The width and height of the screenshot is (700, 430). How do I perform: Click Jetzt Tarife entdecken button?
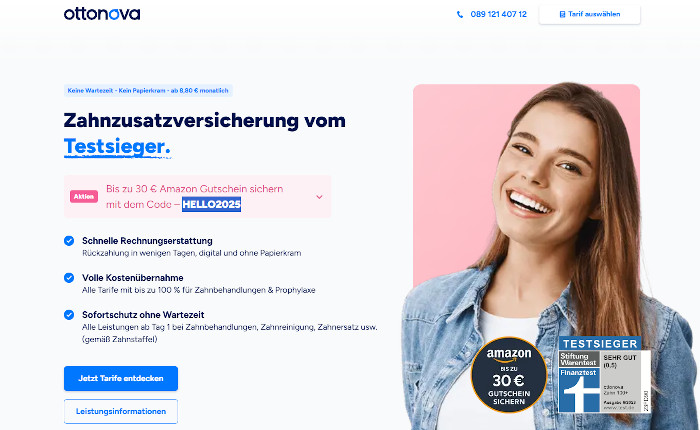click(121, 379)
